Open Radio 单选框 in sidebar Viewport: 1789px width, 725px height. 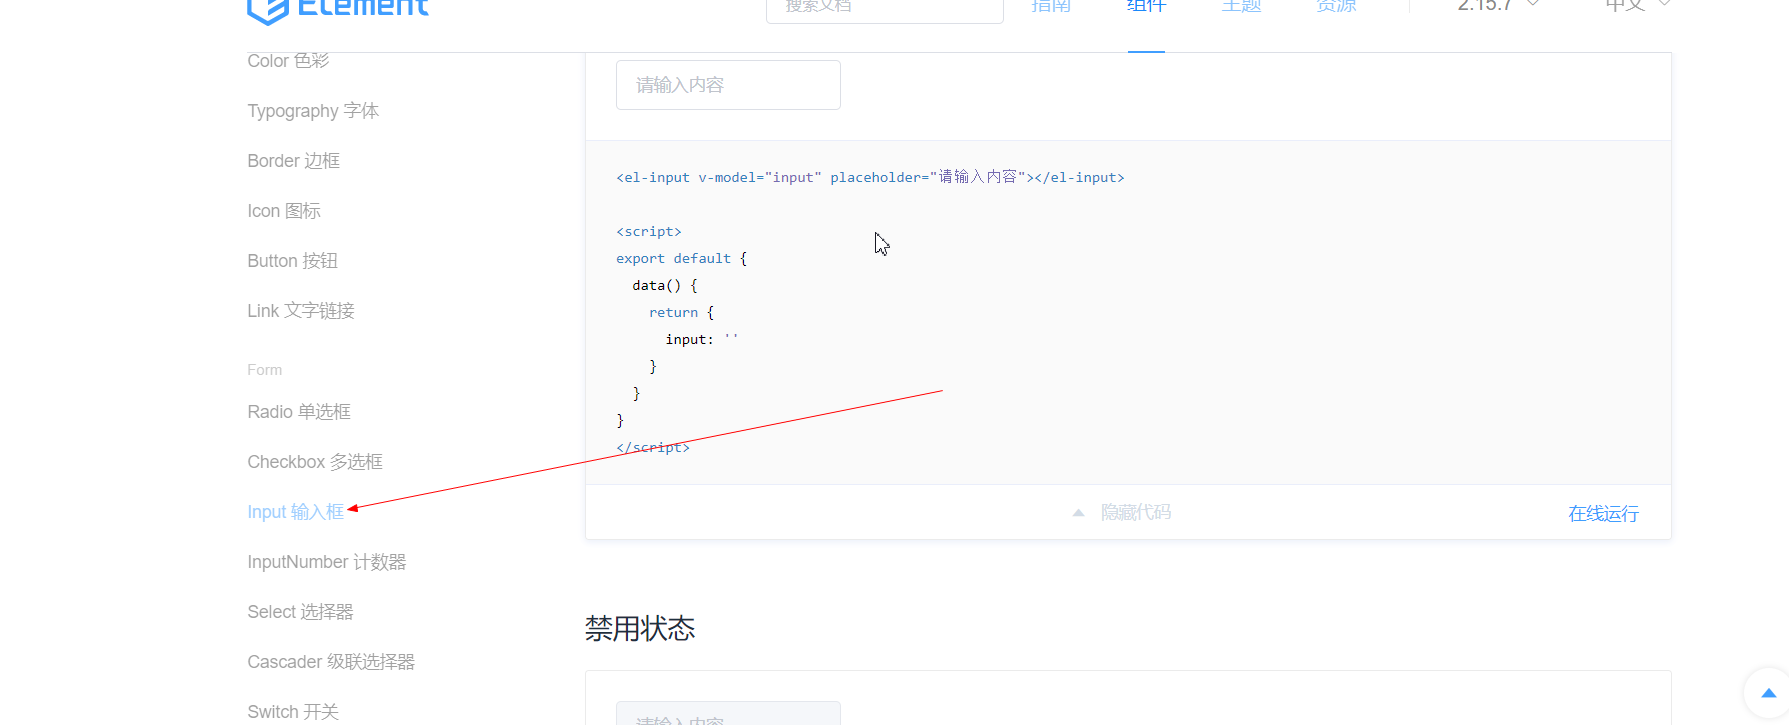[299, 412]
